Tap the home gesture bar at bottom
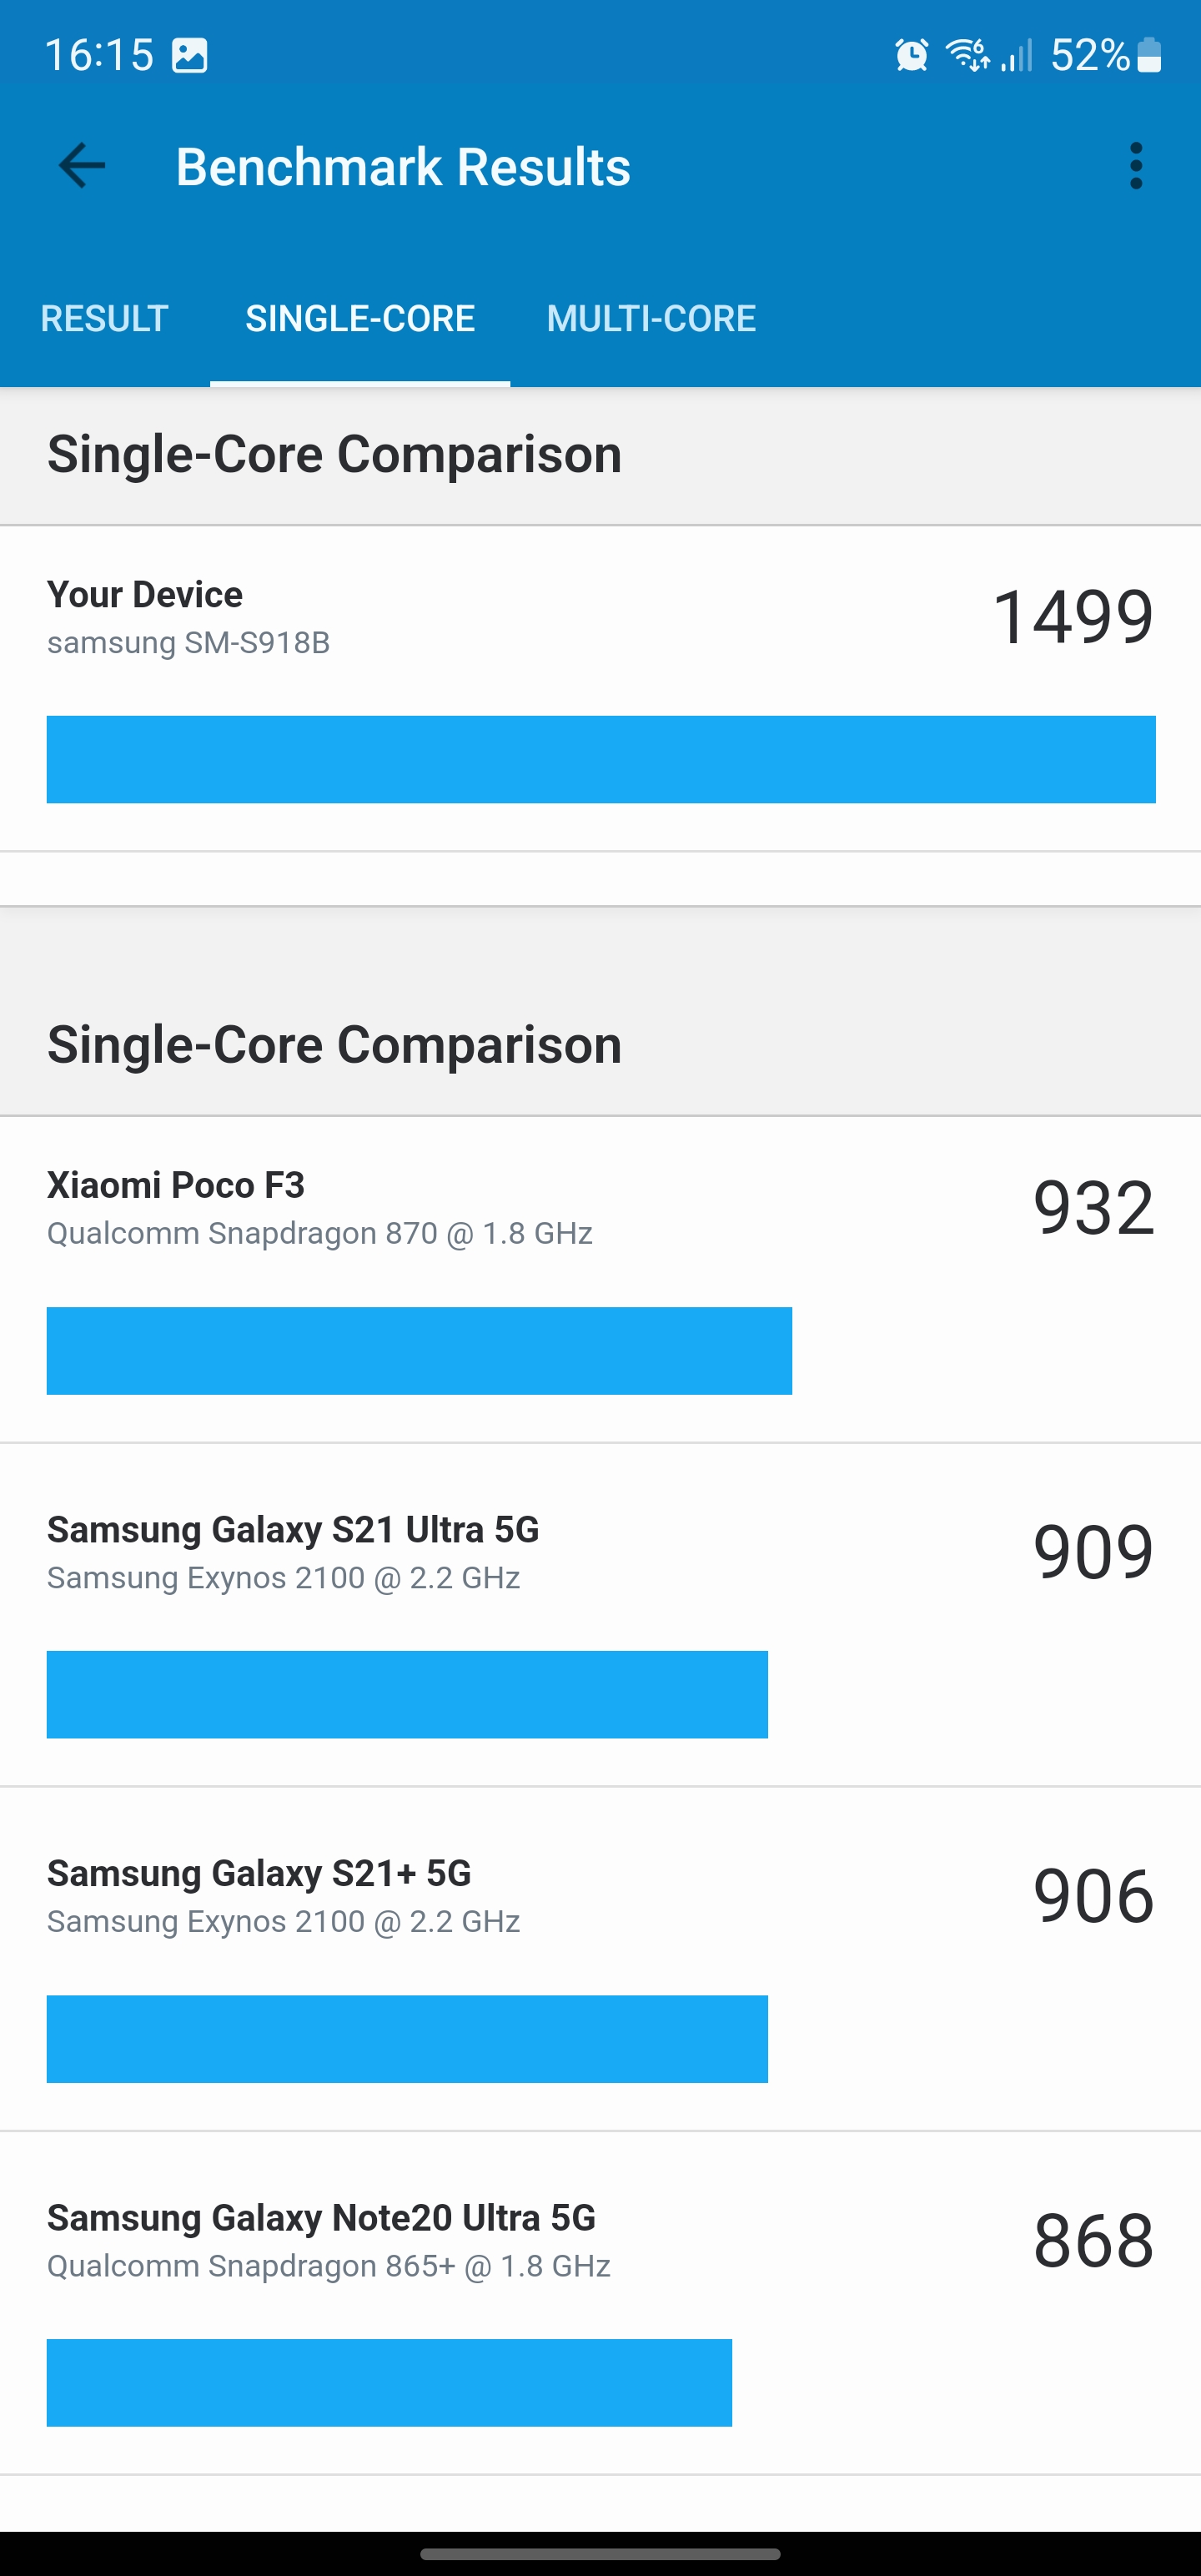The width and height of the screenshot is (1201, 2576). (x=600, y=2553)
